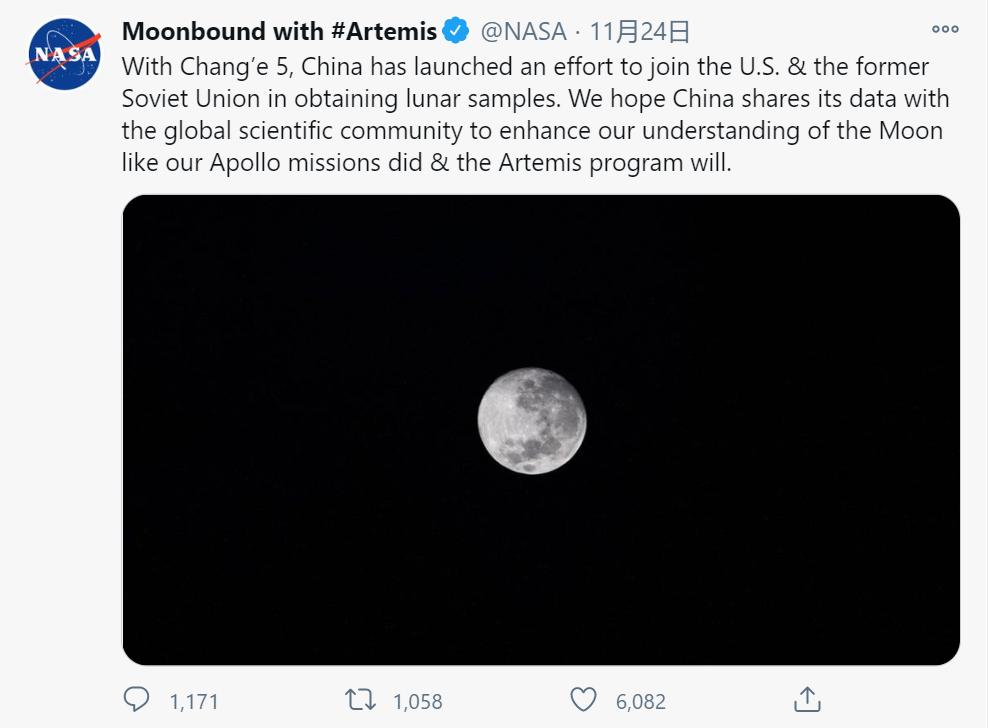Open the share icon for this tweet
The image size is (991, 728).
[807, 698]
